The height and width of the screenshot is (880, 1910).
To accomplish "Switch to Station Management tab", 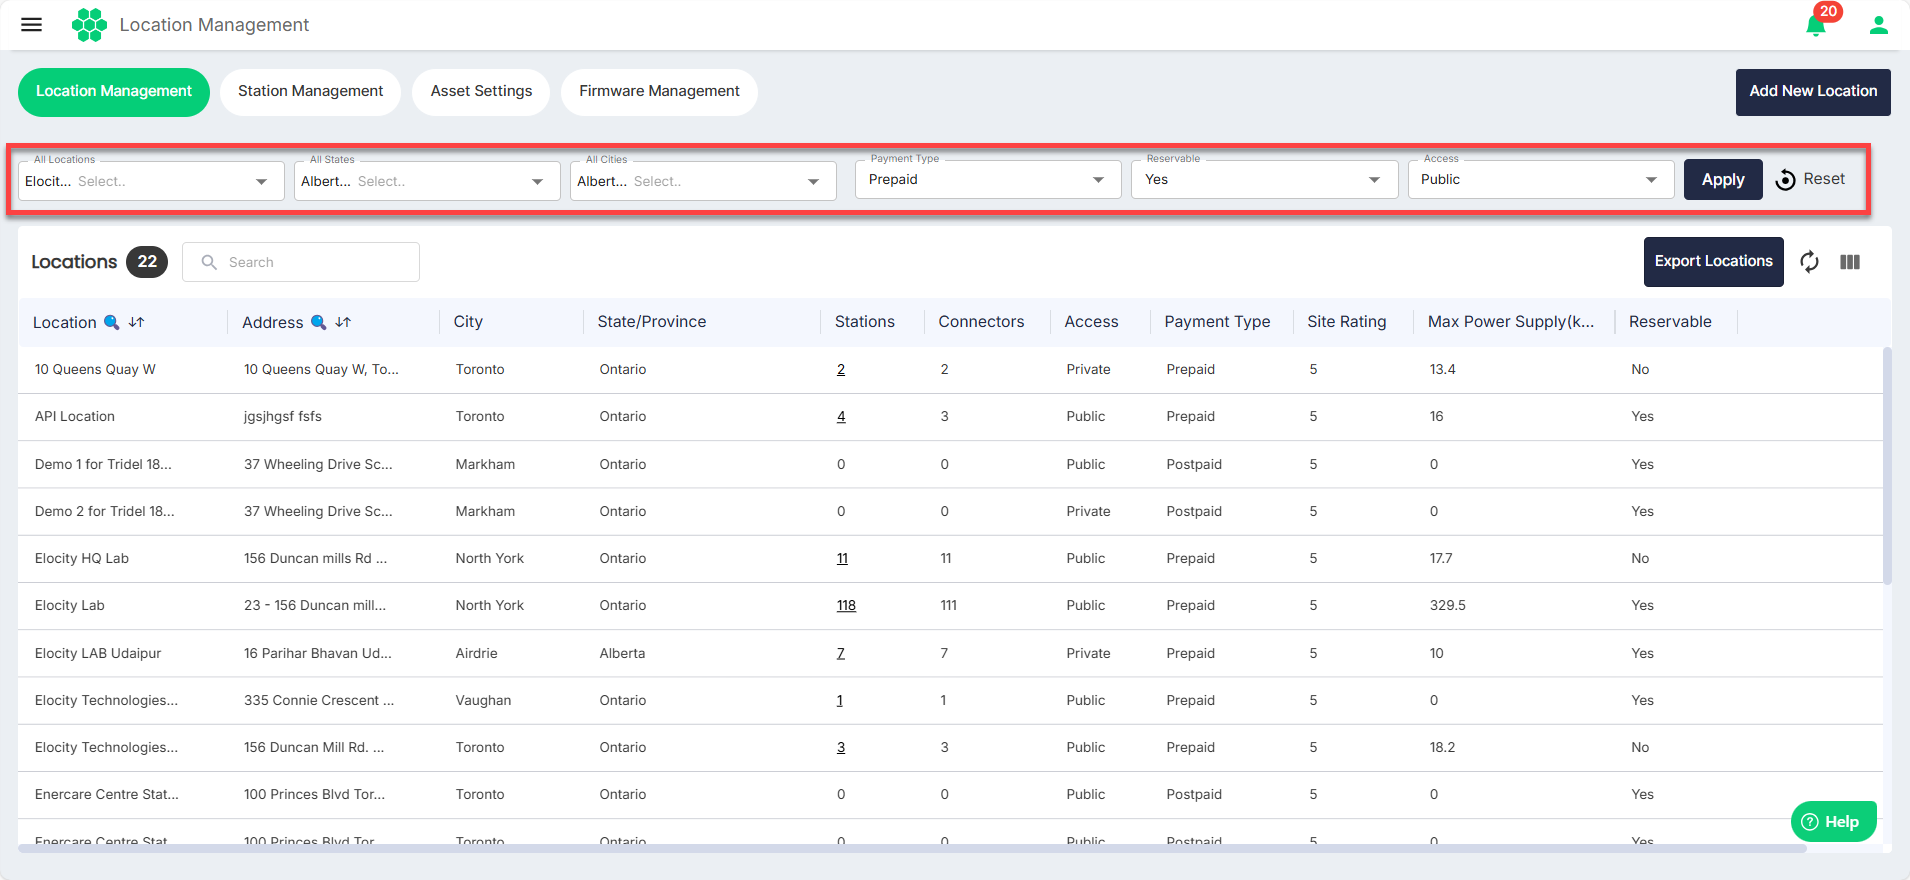I will click(x=310, y=92).
